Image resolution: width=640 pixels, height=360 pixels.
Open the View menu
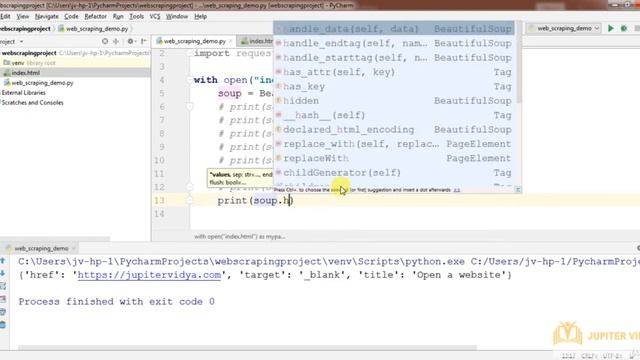(23, 16)
